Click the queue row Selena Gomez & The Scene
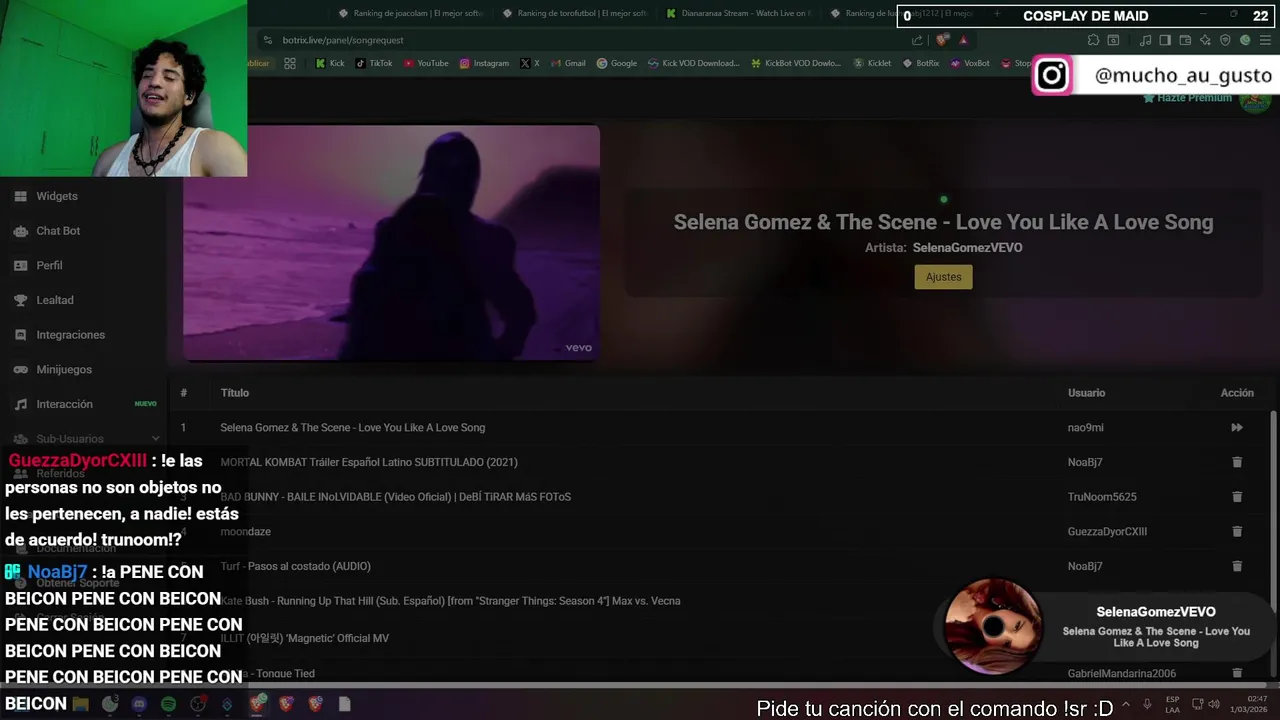This screenshot has width=1280, height=720. coord(720,427)
